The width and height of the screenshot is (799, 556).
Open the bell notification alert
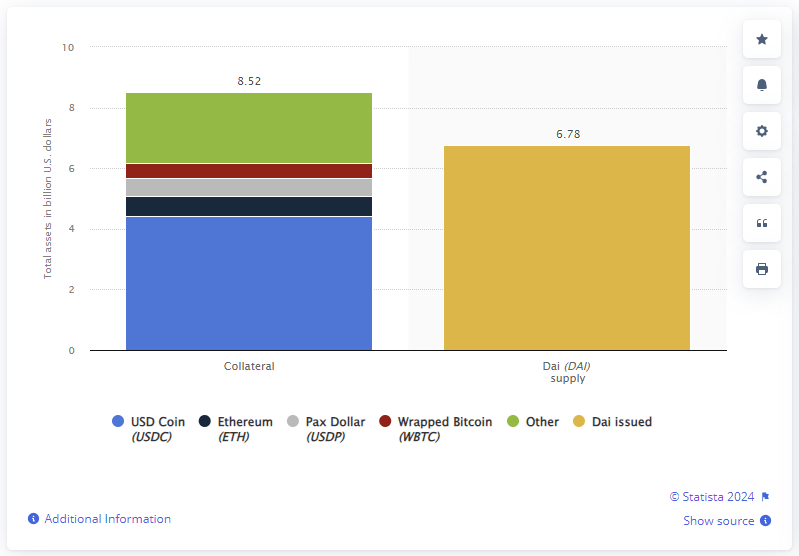762,85
